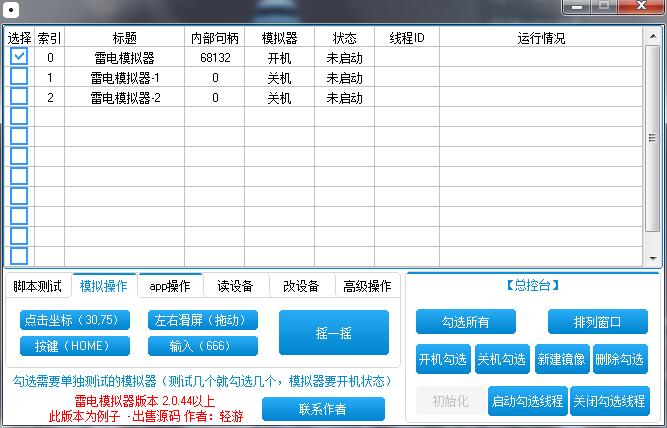Select the 模拟操作 tab
The width and height of the screenshot is (667, 428).
point(104,286)
